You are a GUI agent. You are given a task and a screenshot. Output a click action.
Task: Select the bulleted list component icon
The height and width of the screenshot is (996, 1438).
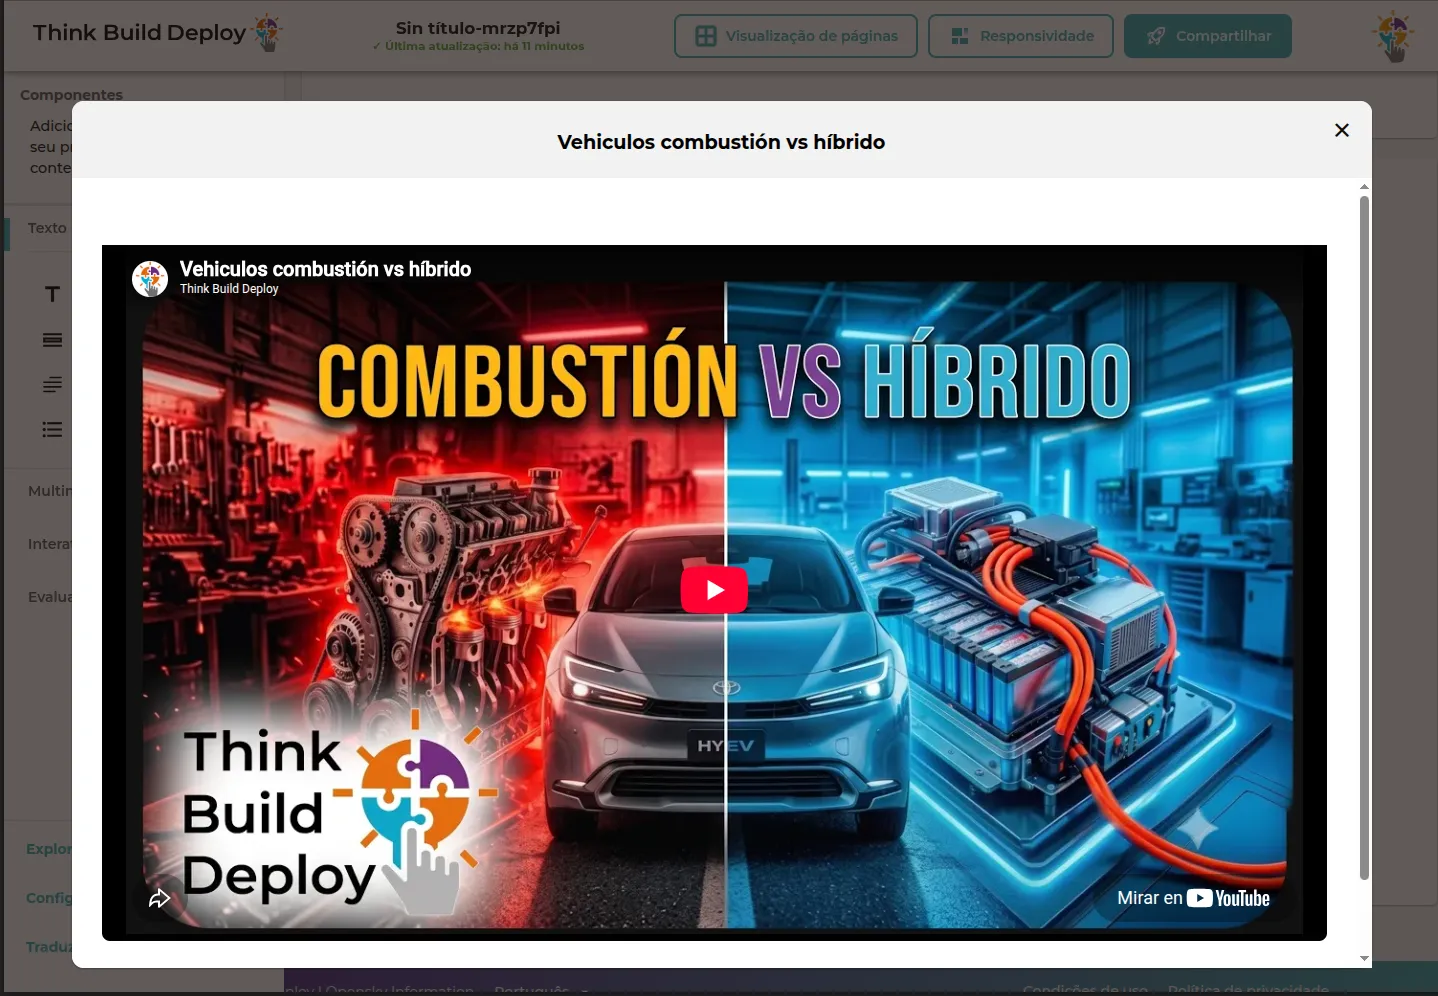click(53, 430)
